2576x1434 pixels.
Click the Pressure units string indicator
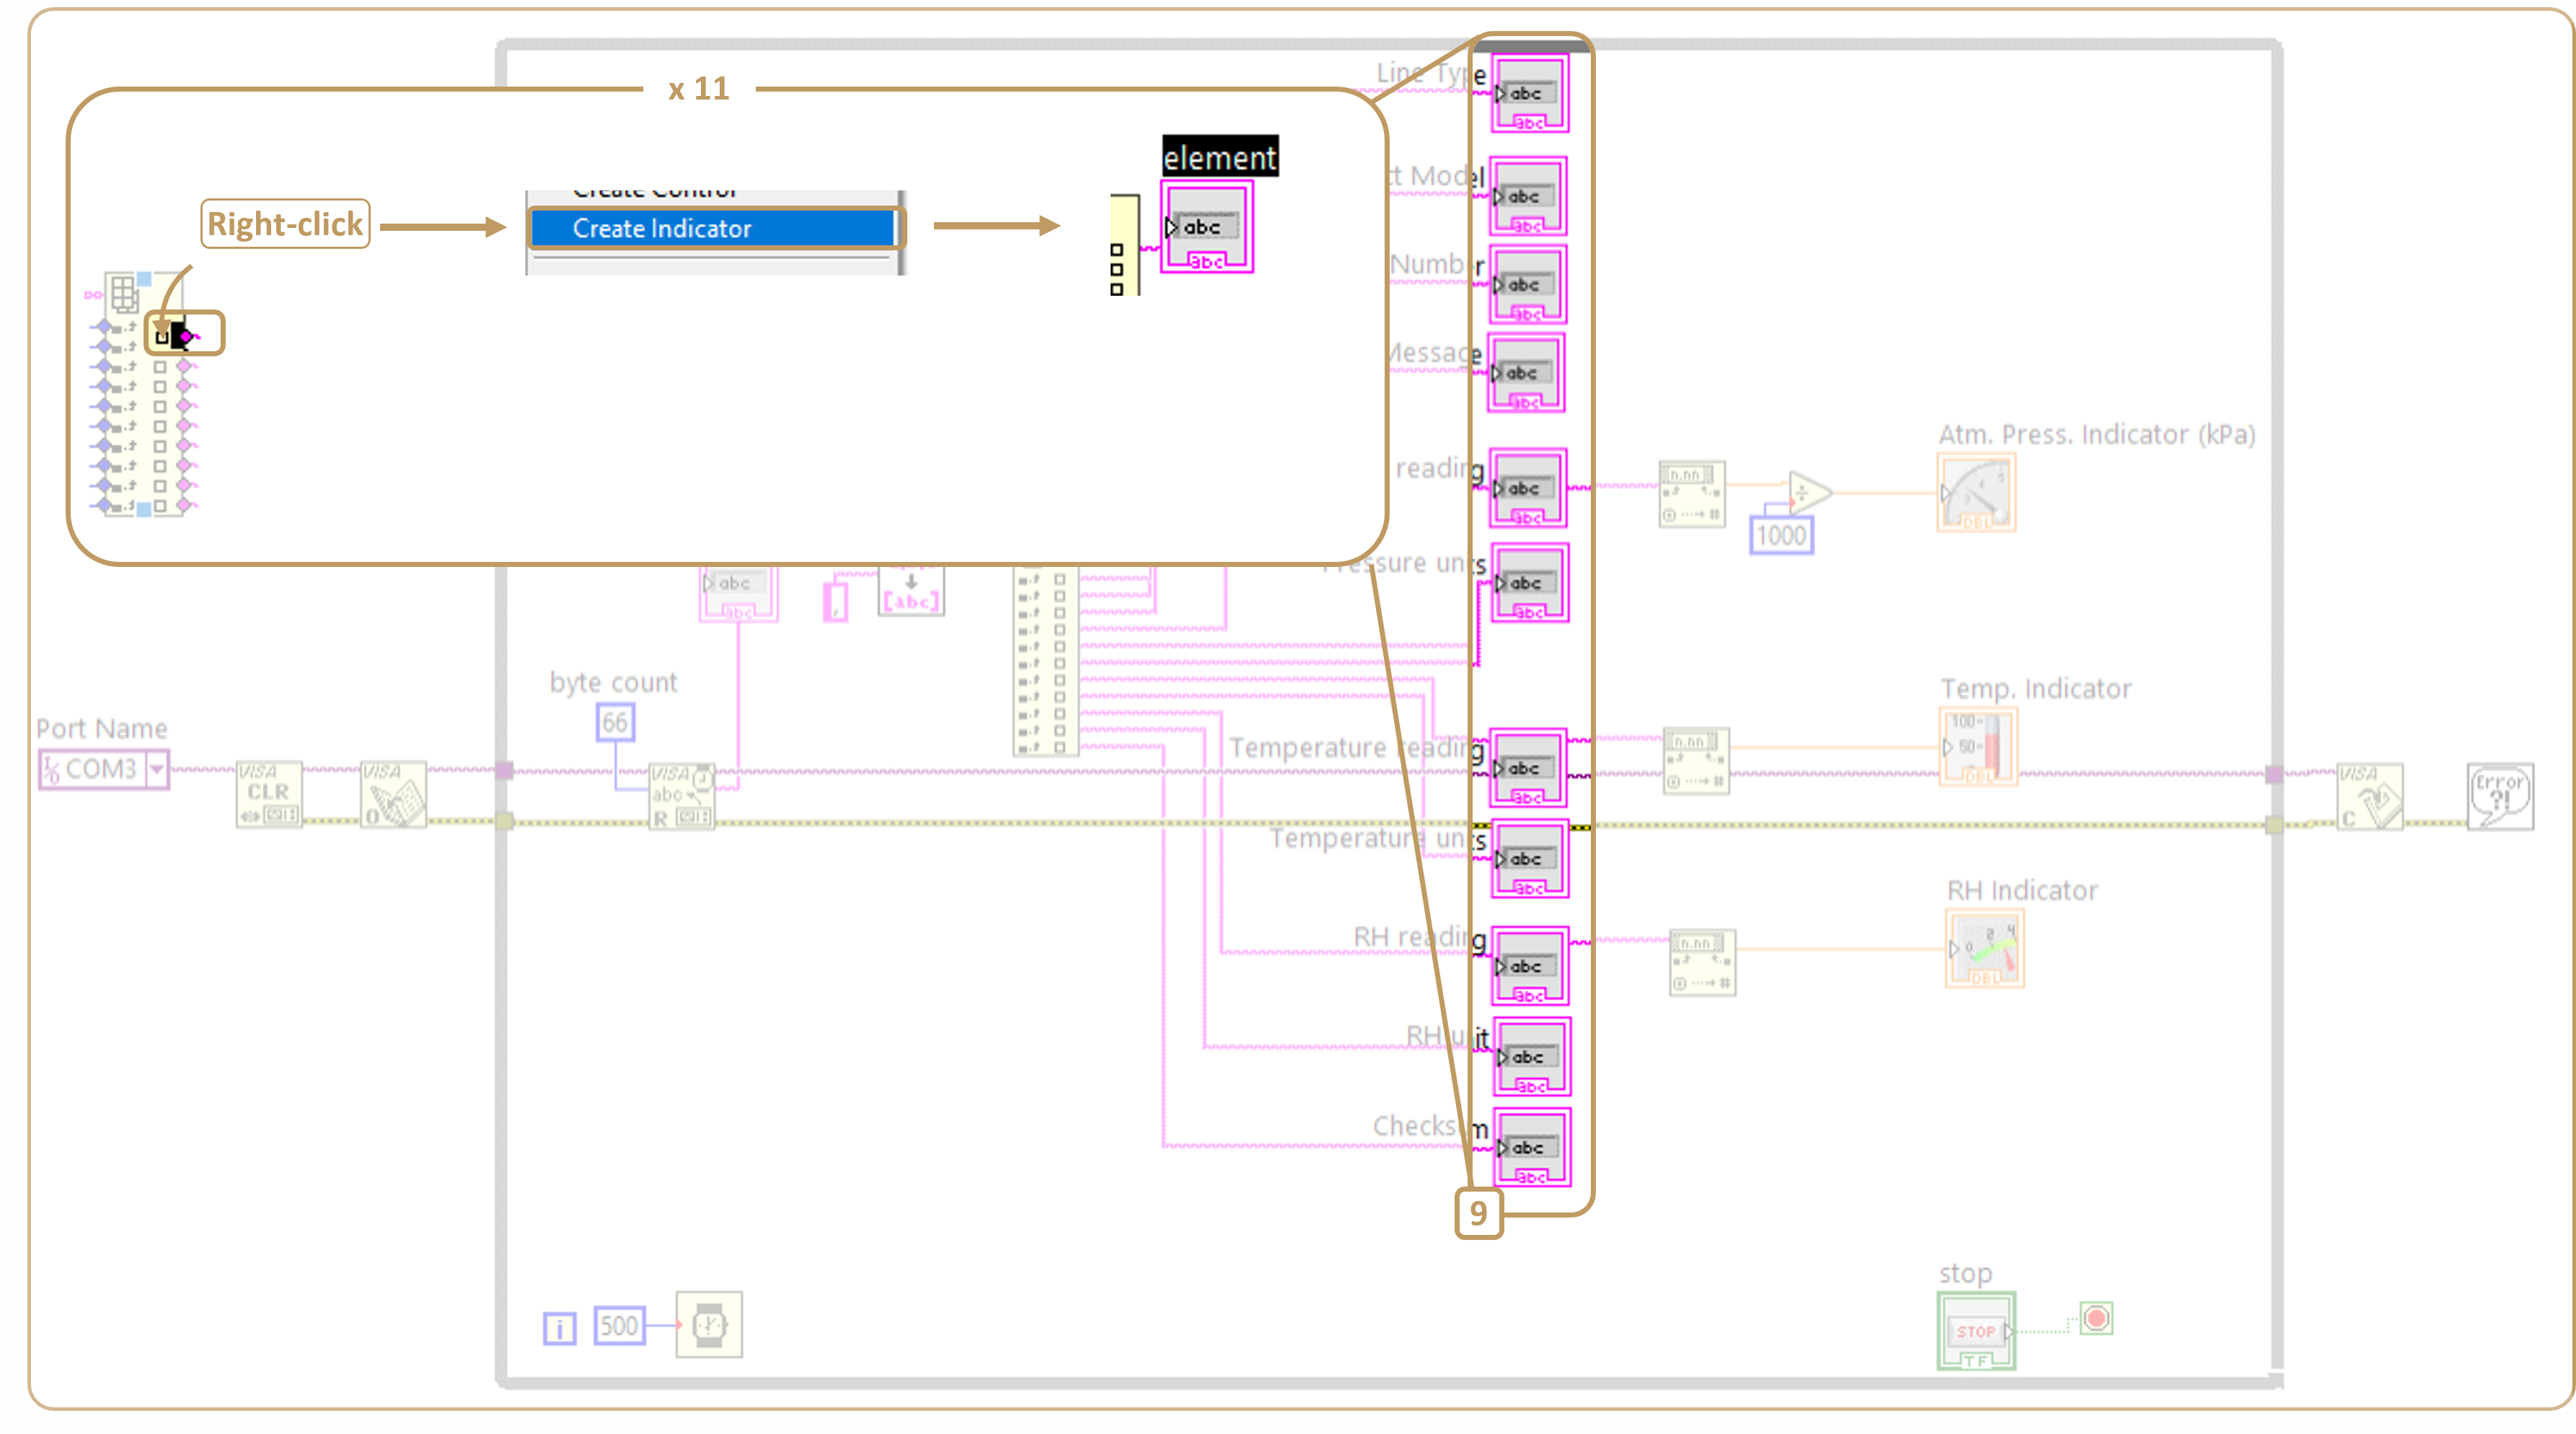(x=1530, y=583)
